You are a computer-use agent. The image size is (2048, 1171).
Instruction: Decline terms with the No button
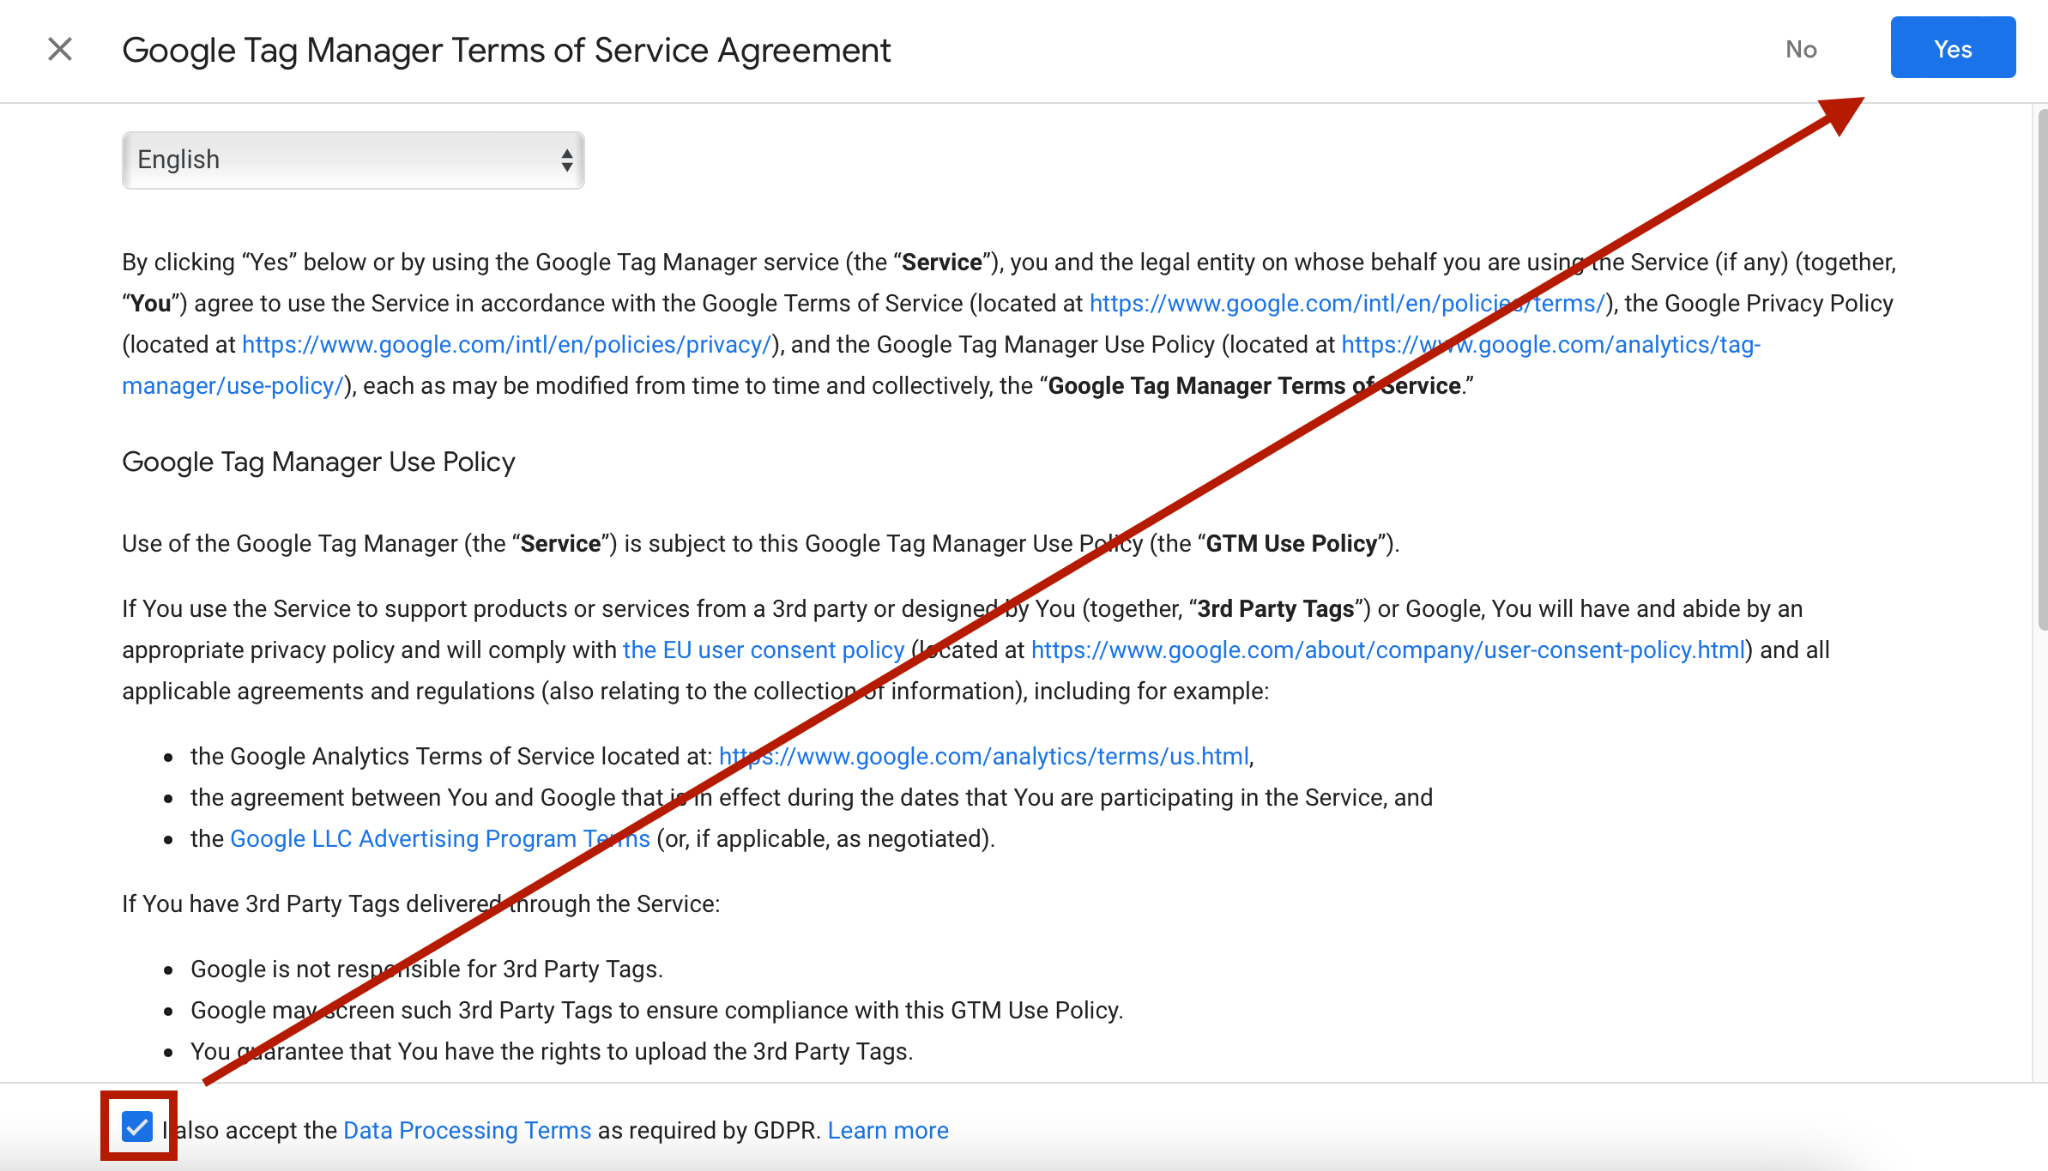tap(1800, 49)
